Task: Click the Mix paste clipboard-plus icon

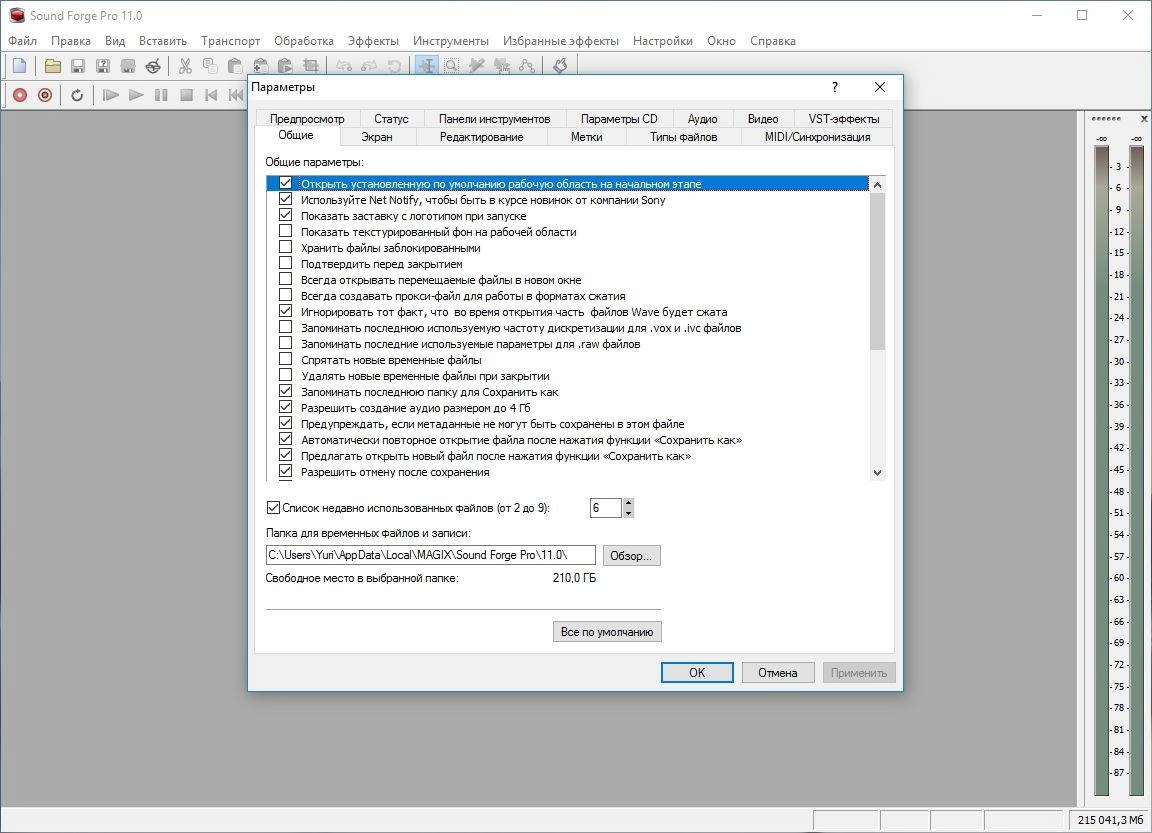Action: pyautogui.click(x=260, y=66)
